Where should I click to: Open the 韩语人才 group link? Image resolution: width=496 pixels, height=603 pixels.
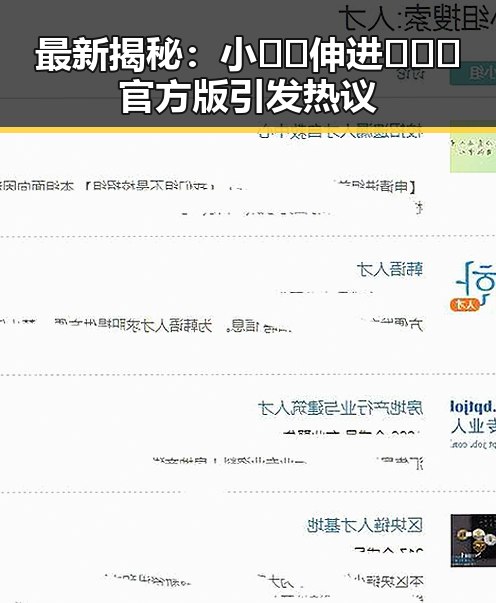(x=389, y=270)
